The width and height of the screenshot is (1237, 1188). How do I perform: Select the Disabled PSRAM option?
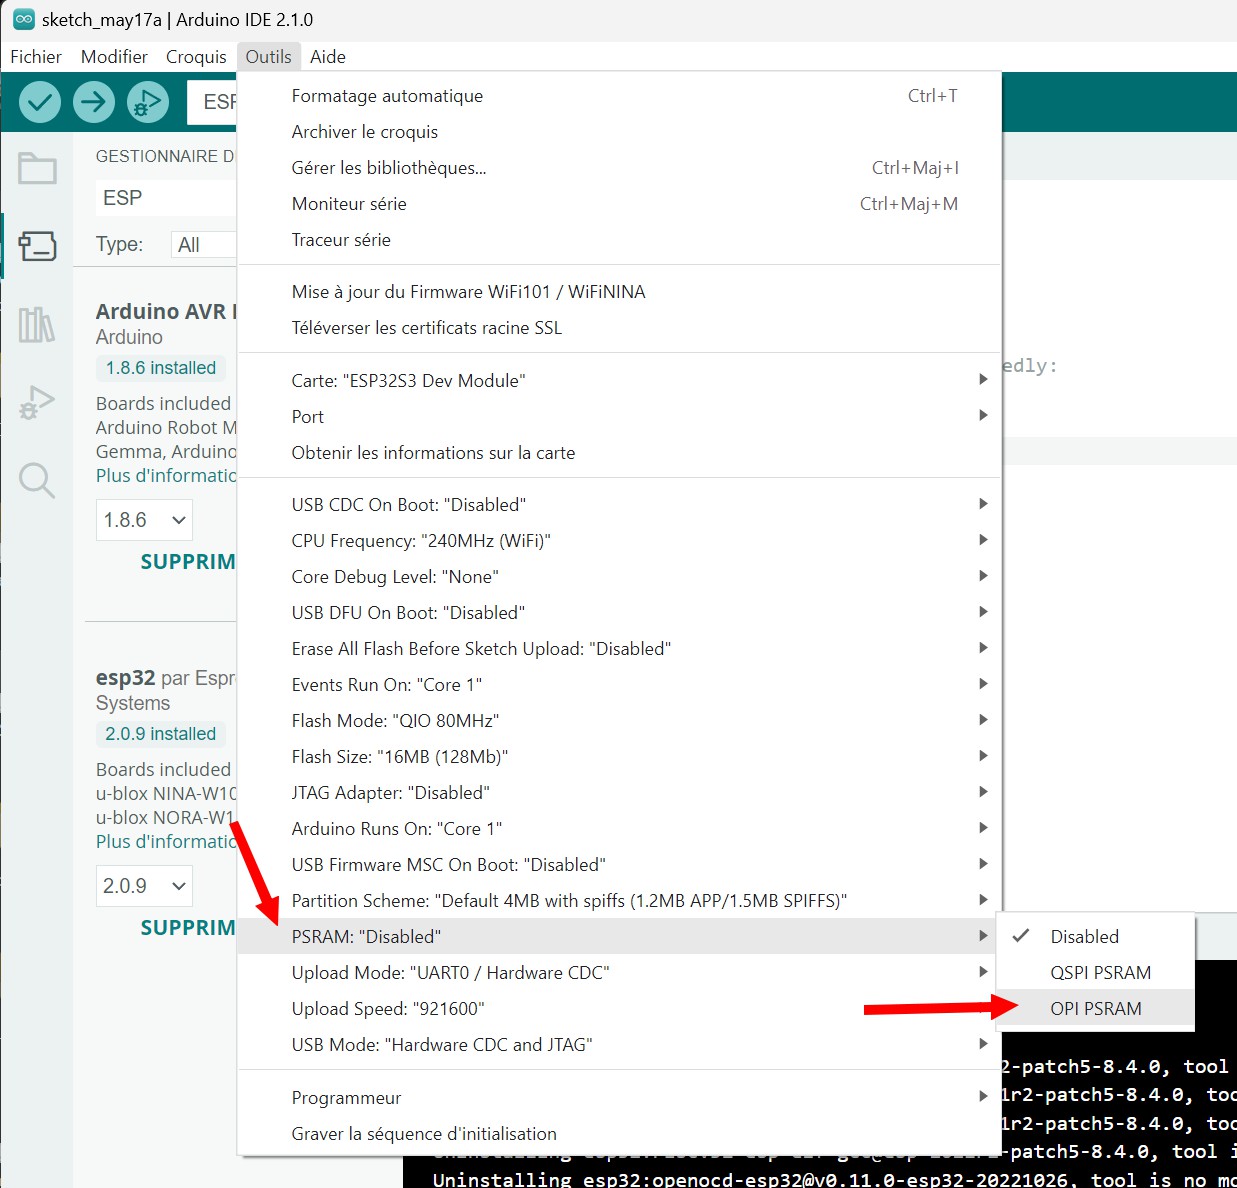[x=1095, y=937]
